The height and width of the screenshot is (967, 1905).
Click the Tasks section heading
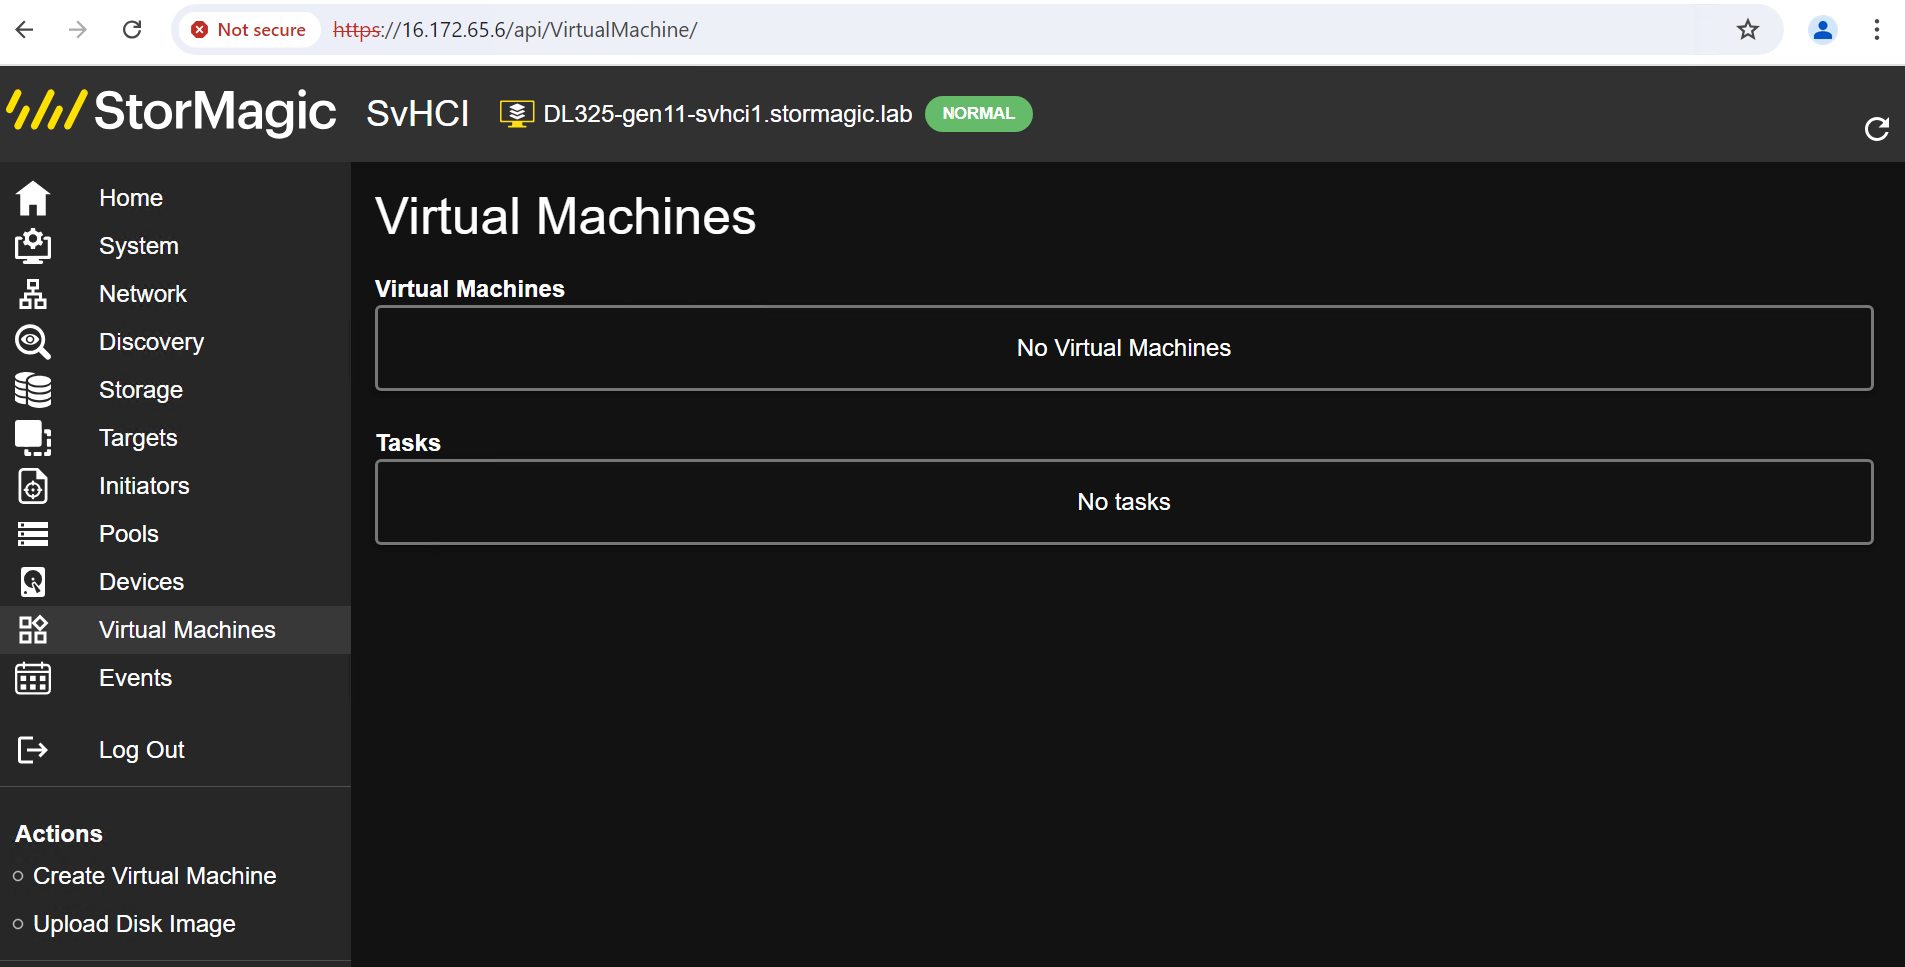coord(408,443)
